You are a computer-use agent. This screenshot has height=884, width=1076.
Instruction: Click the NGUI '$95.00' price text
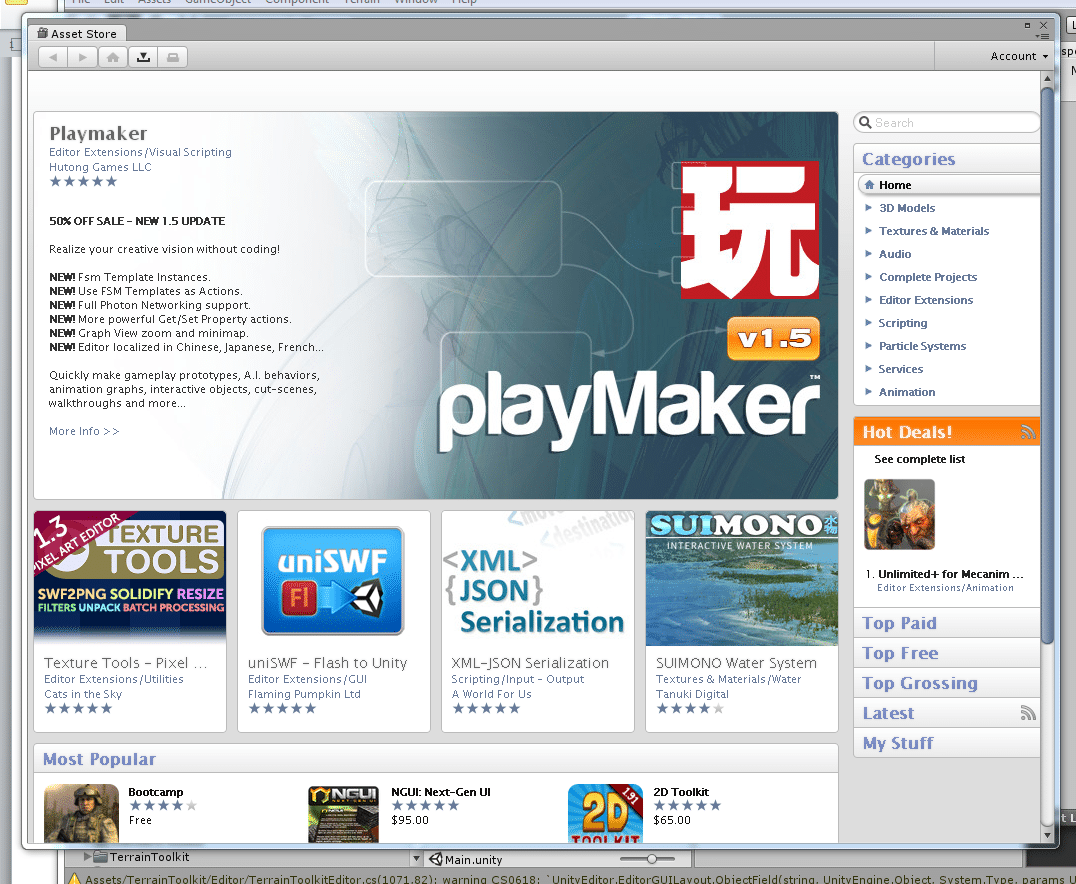point(410,819)
